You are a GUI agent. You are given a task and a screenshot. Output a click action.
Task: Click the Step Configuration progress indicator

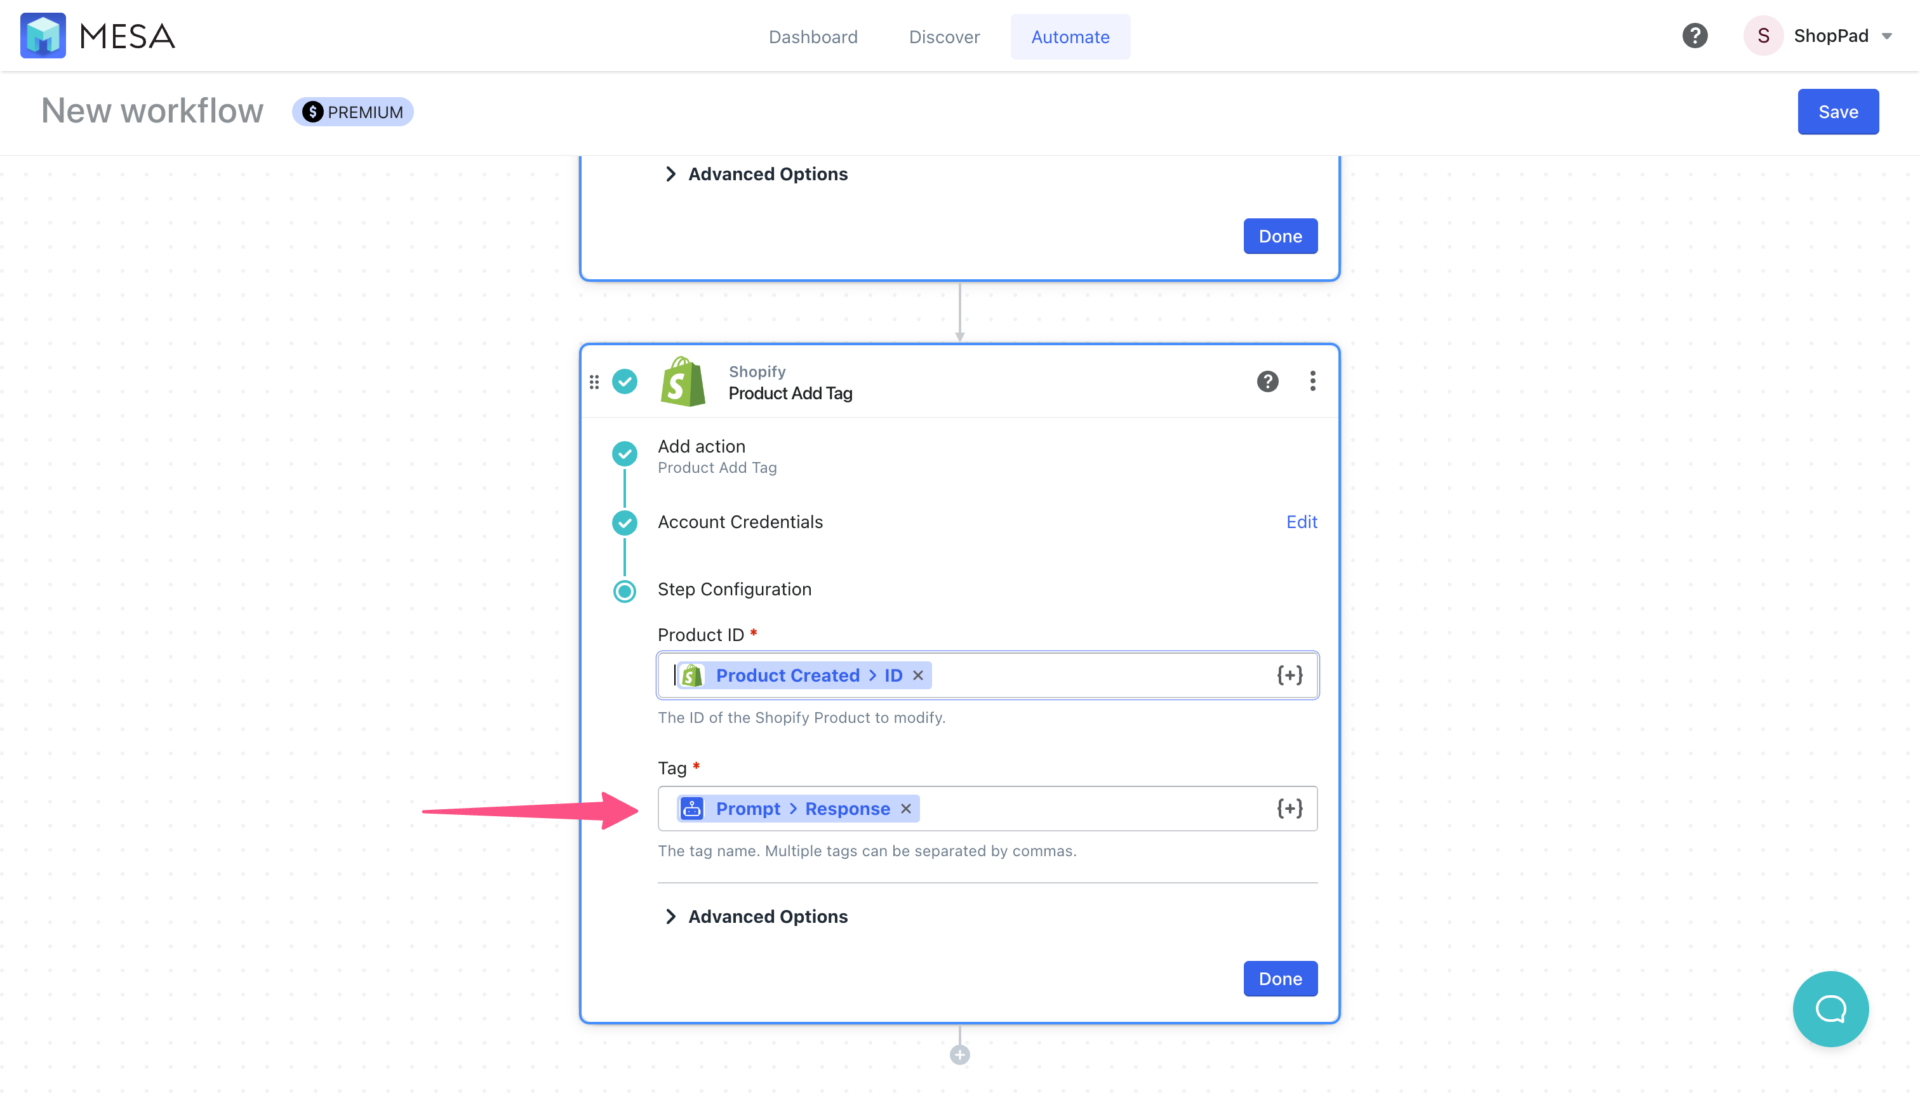point(624,591)
